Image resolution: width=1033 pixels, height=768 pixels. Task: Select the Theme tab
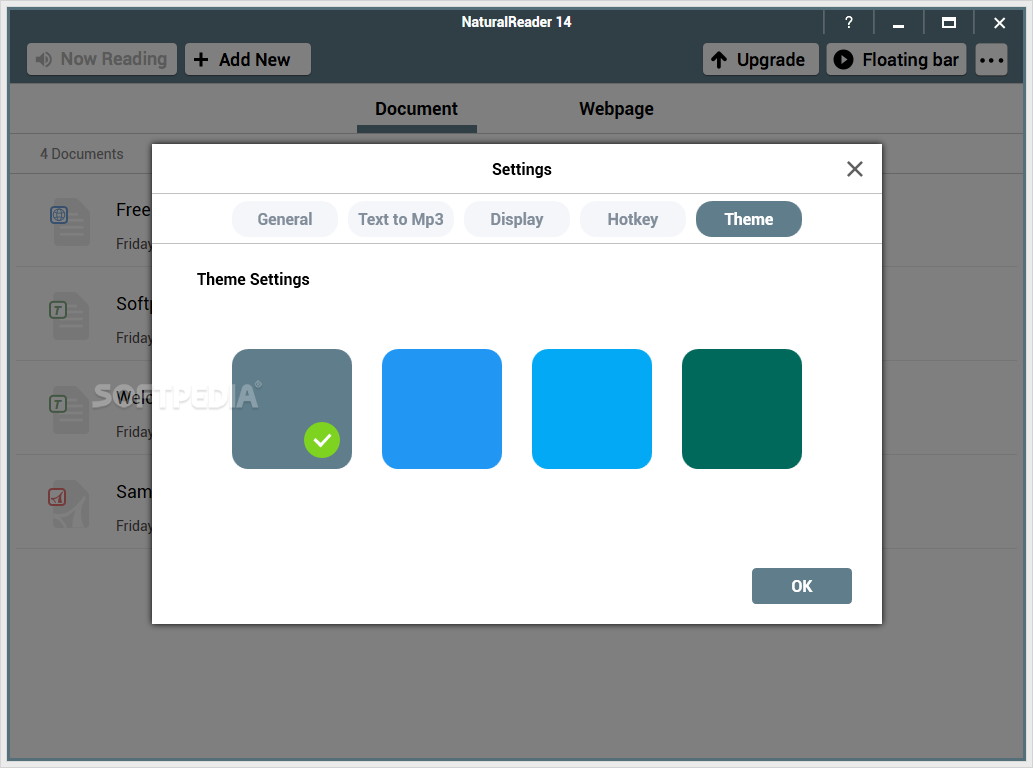pos(748,219)
